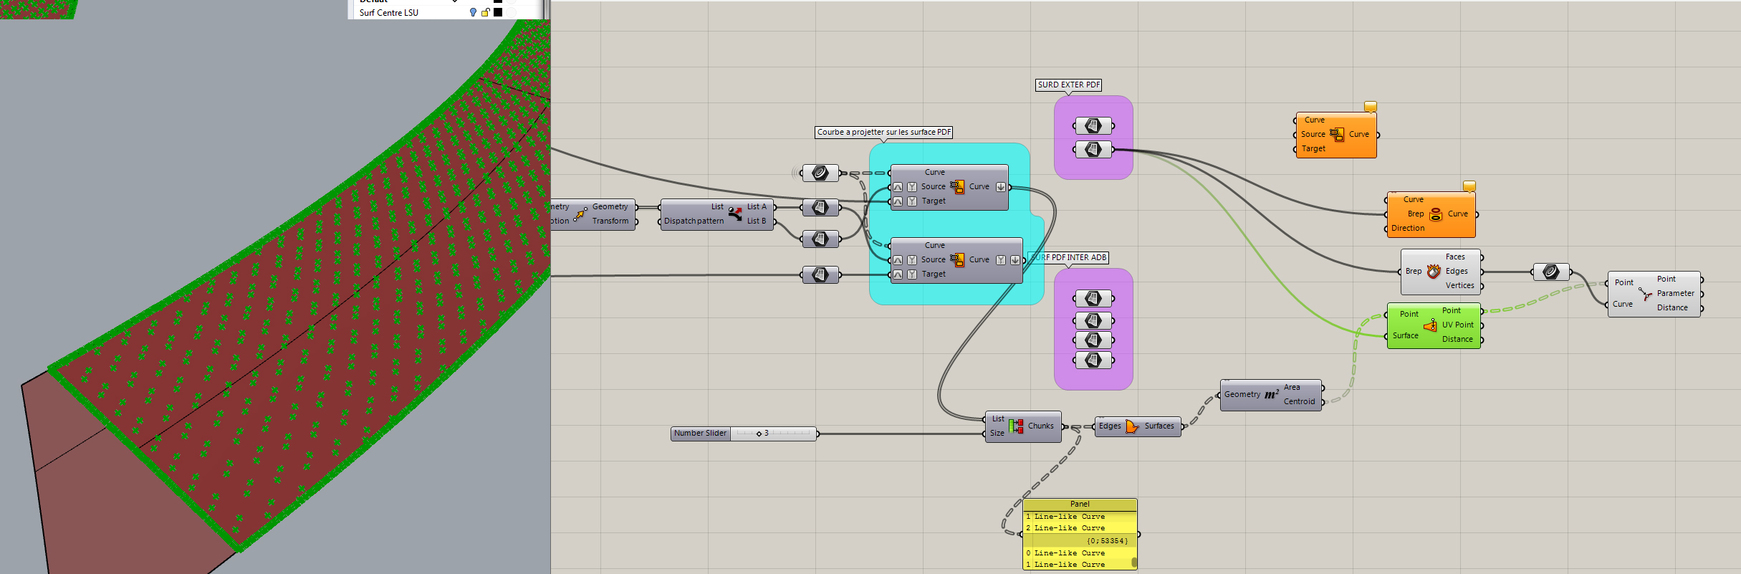Click the 'Transform' output of Move component
Screen dimensions: 1741x574
610,221
